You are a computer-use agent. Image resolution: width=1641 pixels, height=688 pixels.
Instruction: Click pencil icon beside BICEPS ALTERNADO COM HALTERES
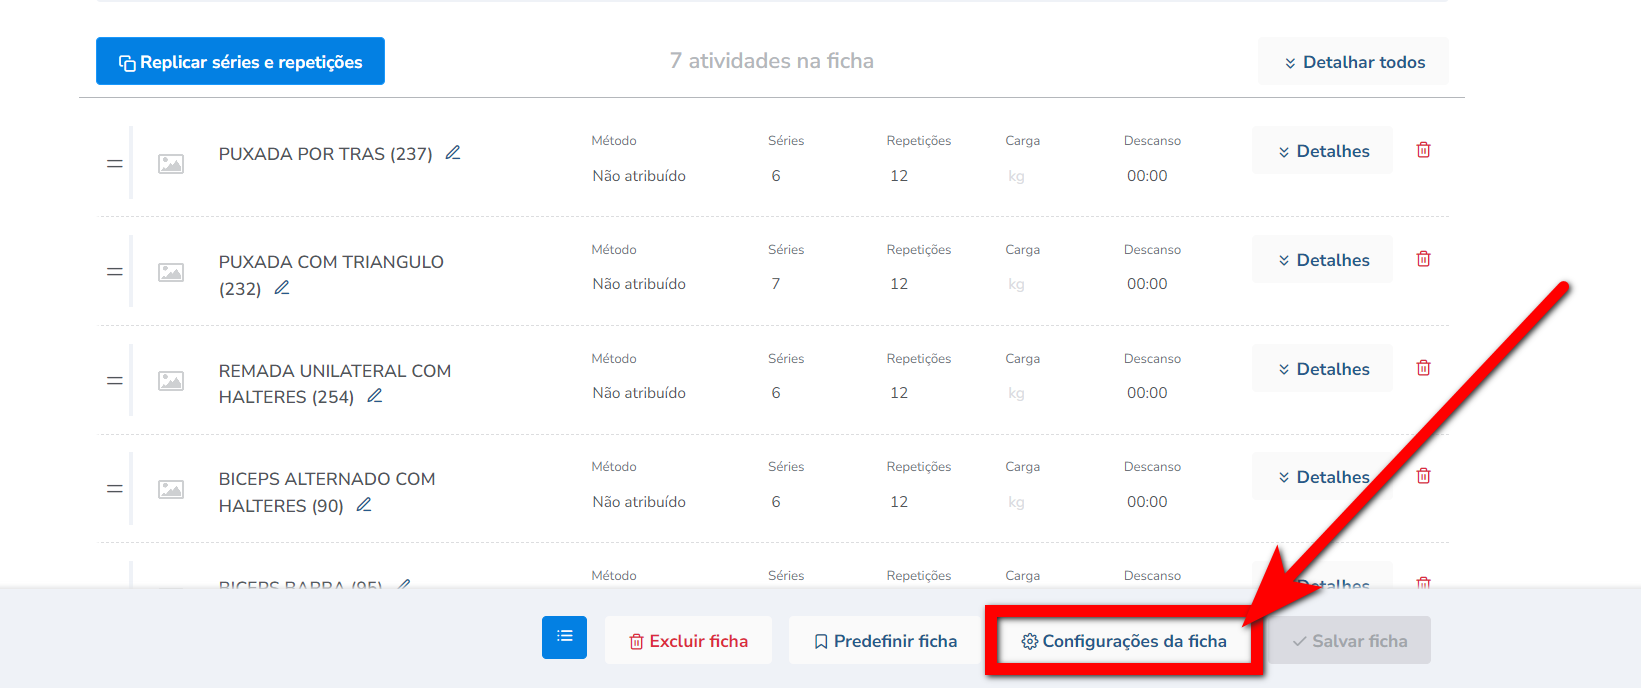pyautogui.click(x=364, y=505)
